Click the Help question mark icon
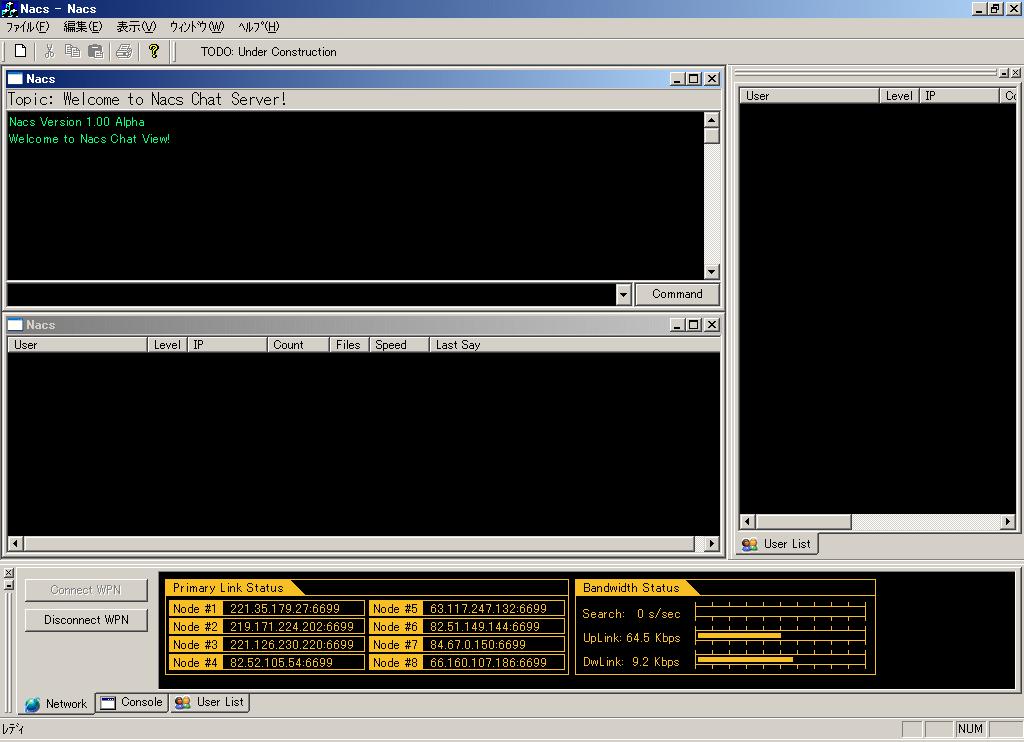Screen dimensions: 1024x742 coord(154,51)
